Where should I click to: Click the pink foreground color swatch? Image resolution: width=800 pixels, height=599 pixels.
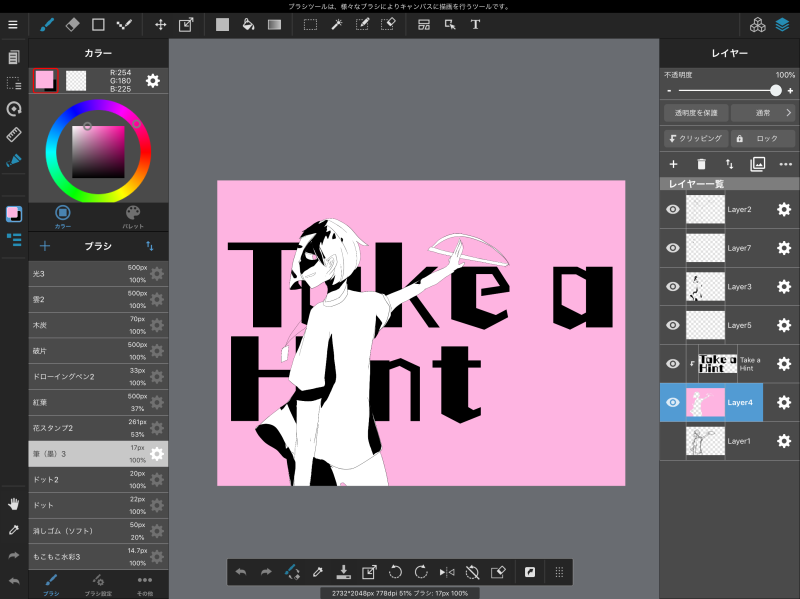click(x=45, y=80)
